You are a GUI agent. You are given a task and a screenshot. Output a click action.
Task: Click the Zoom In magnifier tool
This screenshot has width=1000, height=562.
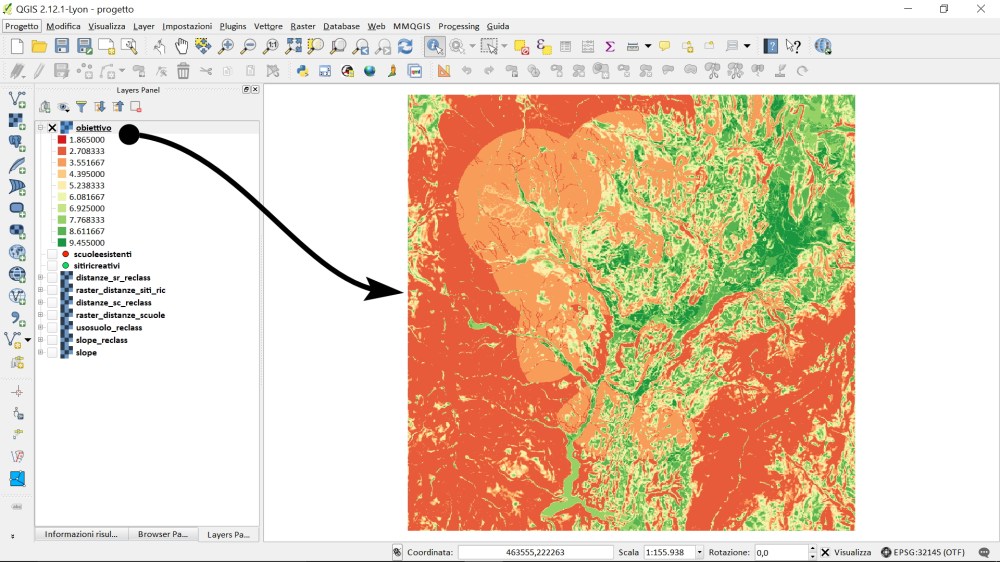(226, 46)
